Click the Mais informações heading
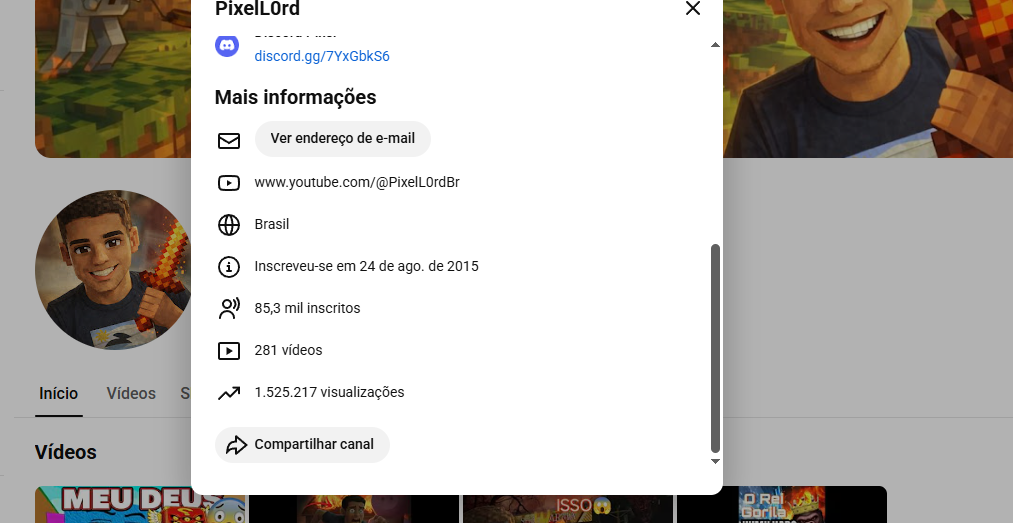The image size is (1013, 523). (295, 97)
